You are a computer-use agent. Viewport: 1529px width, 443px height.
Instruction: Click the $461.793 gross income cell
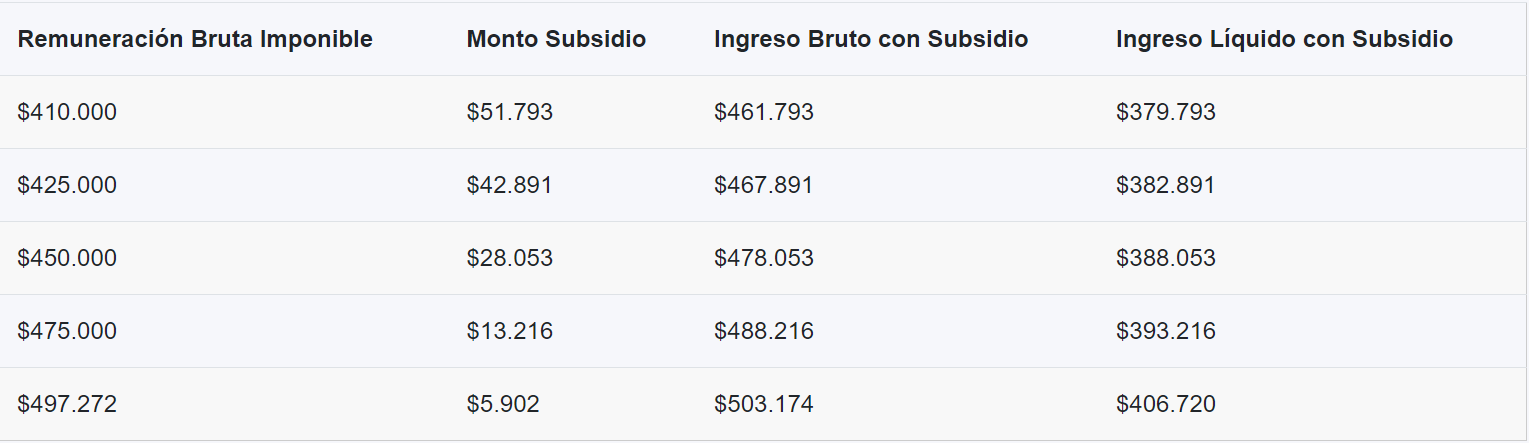coord(764,112)
